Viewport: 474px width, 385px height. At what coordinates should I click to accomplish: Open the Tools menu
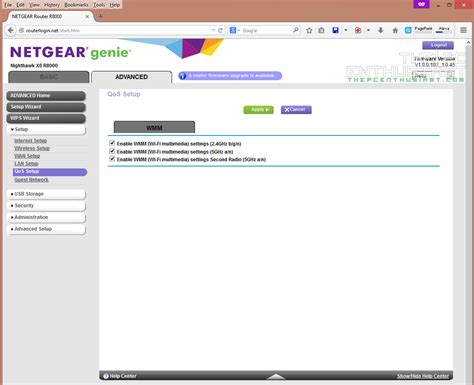pos(99,5)
